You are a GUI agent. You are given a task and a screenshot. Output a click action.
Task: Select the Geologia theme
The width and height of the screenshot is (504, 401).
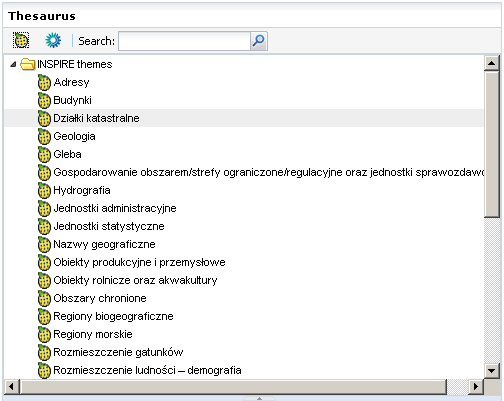pos(74,136)
